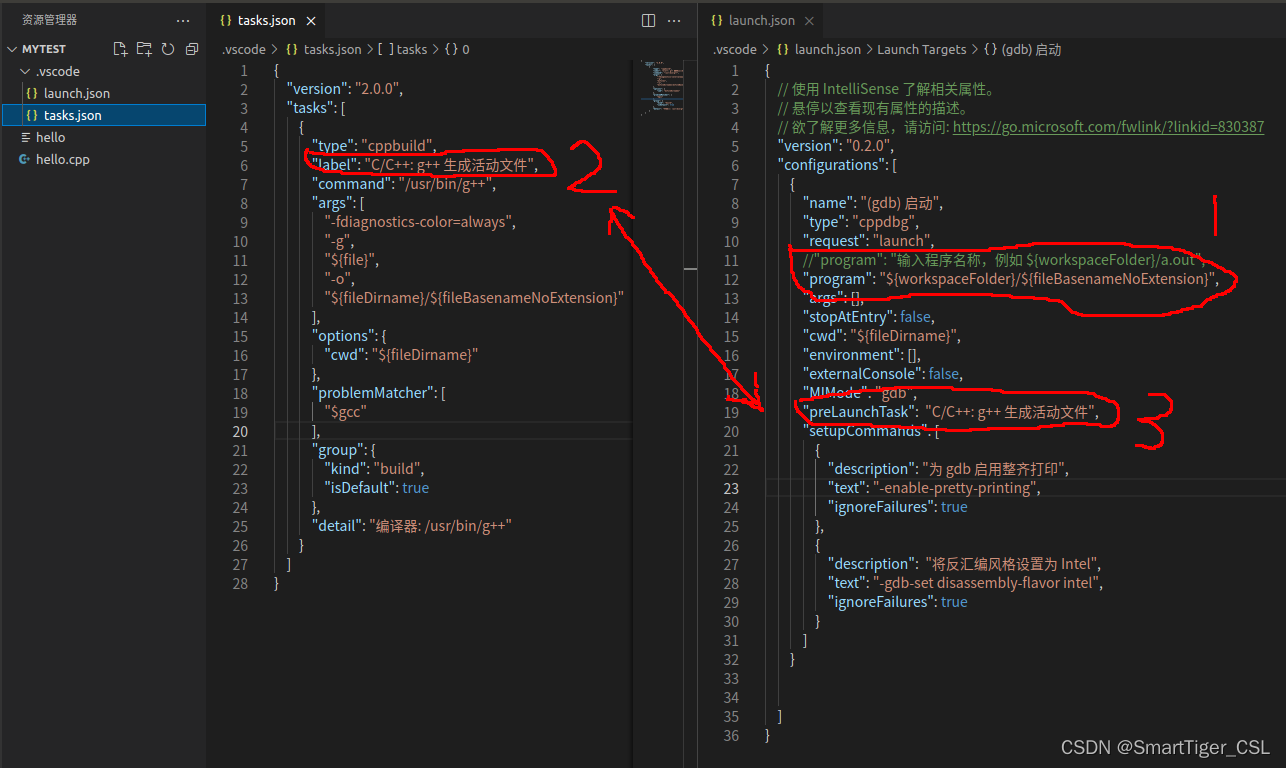
Task: Open more actions for tasks.json editor group
Action: 675,20
